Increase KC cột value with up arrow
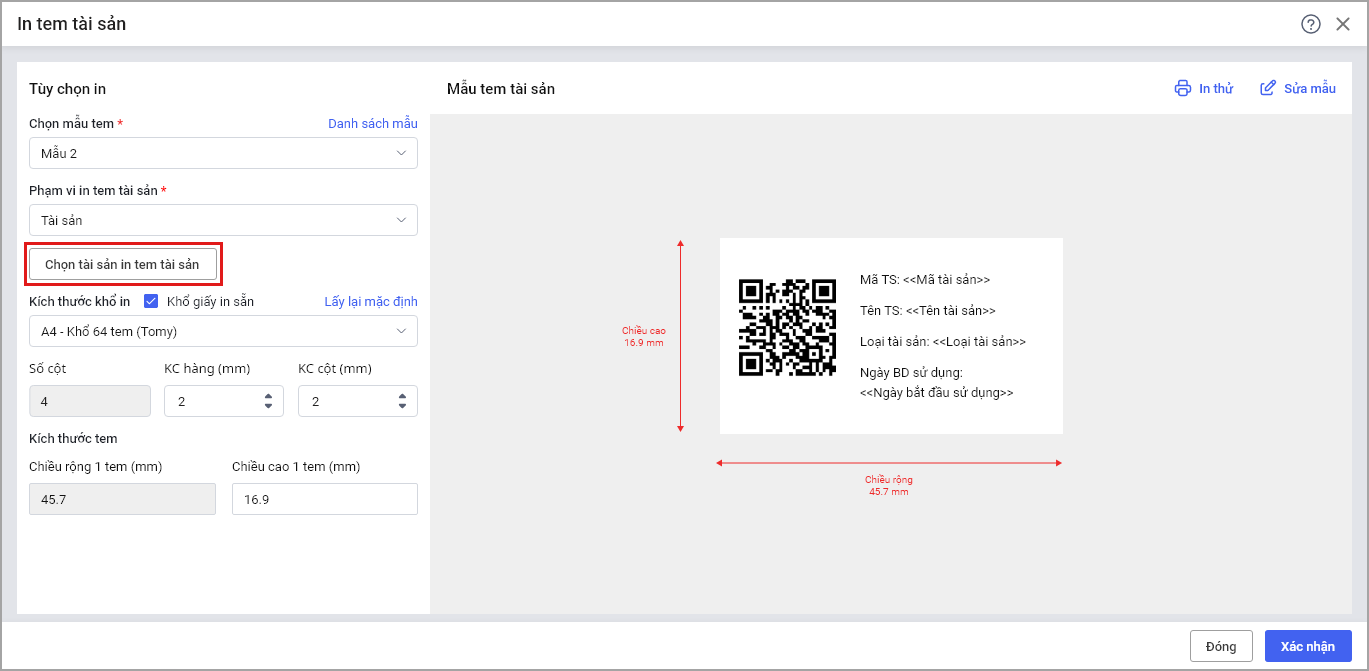The height and width of the screenshot is (671, 1369). coord(402,396)
